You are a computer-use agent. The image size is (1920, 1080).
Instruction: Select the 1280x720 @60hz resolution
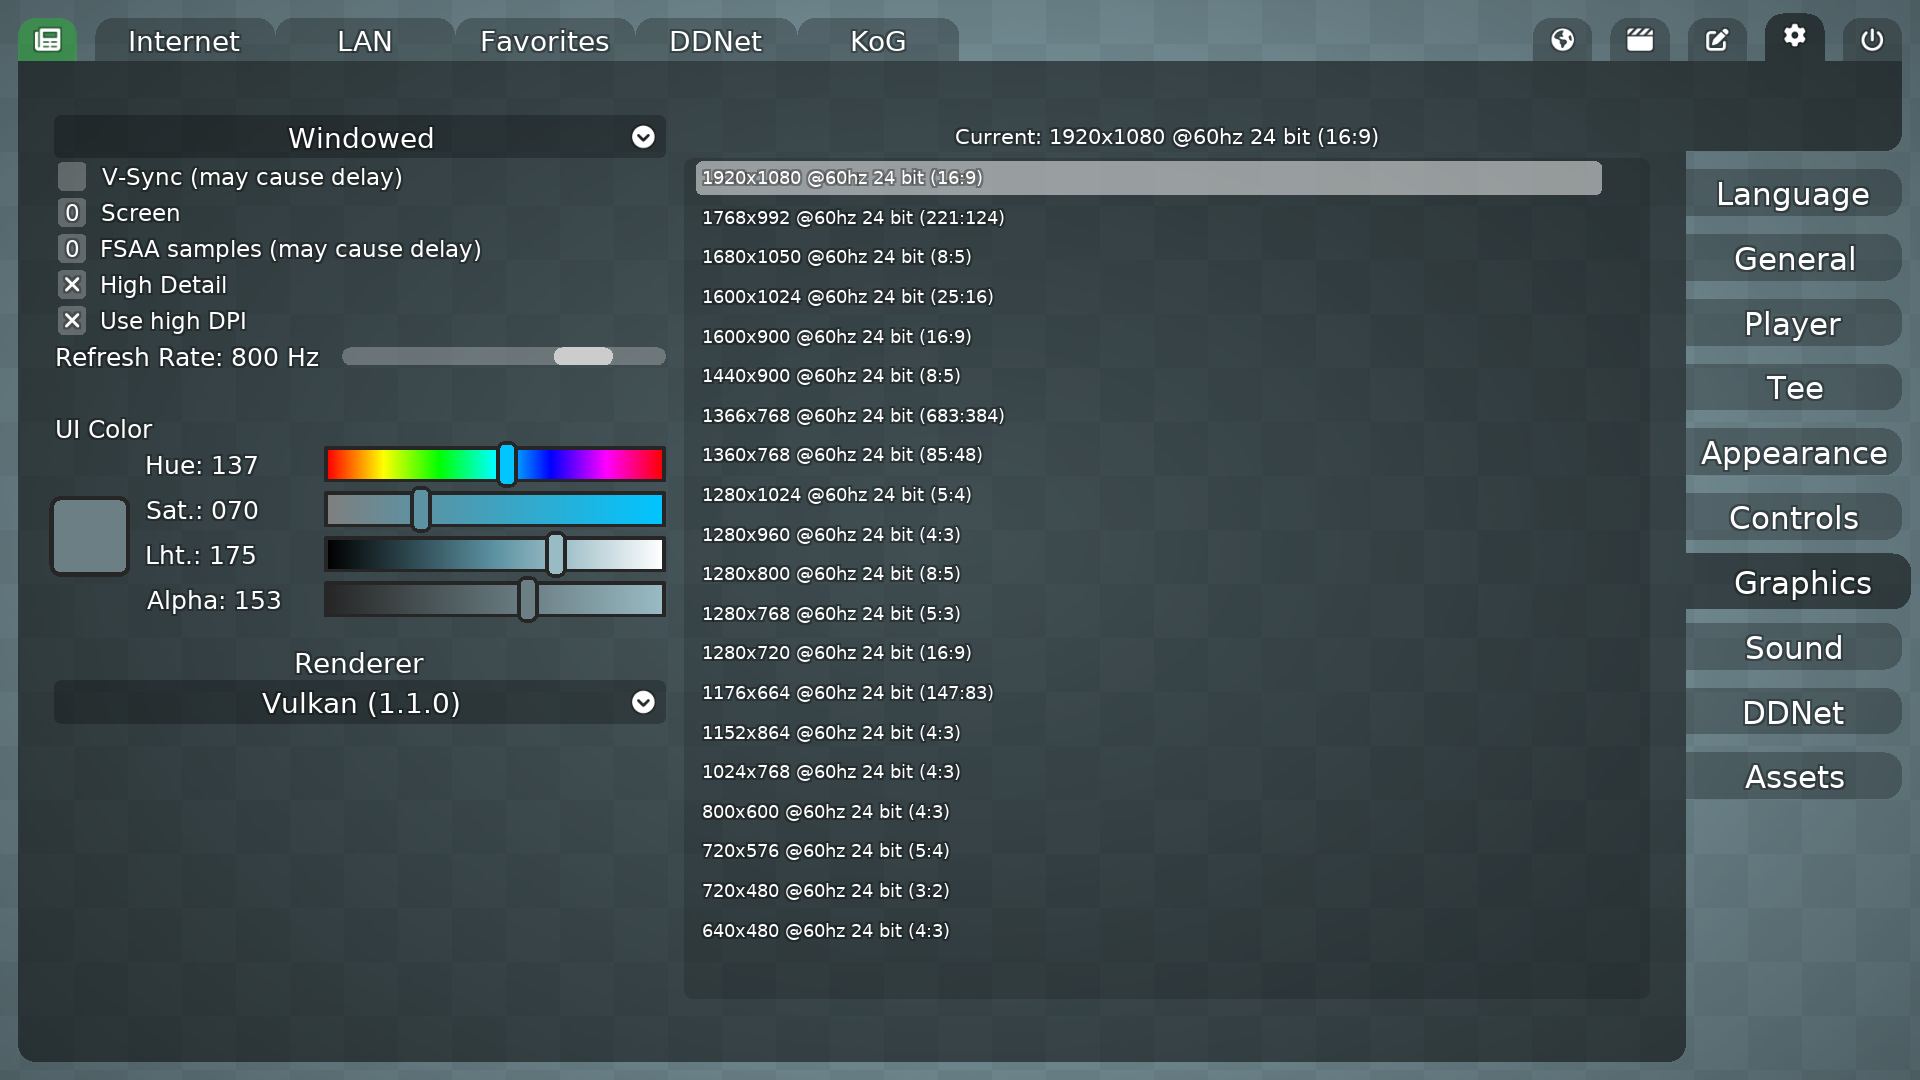tap(836, 652)
